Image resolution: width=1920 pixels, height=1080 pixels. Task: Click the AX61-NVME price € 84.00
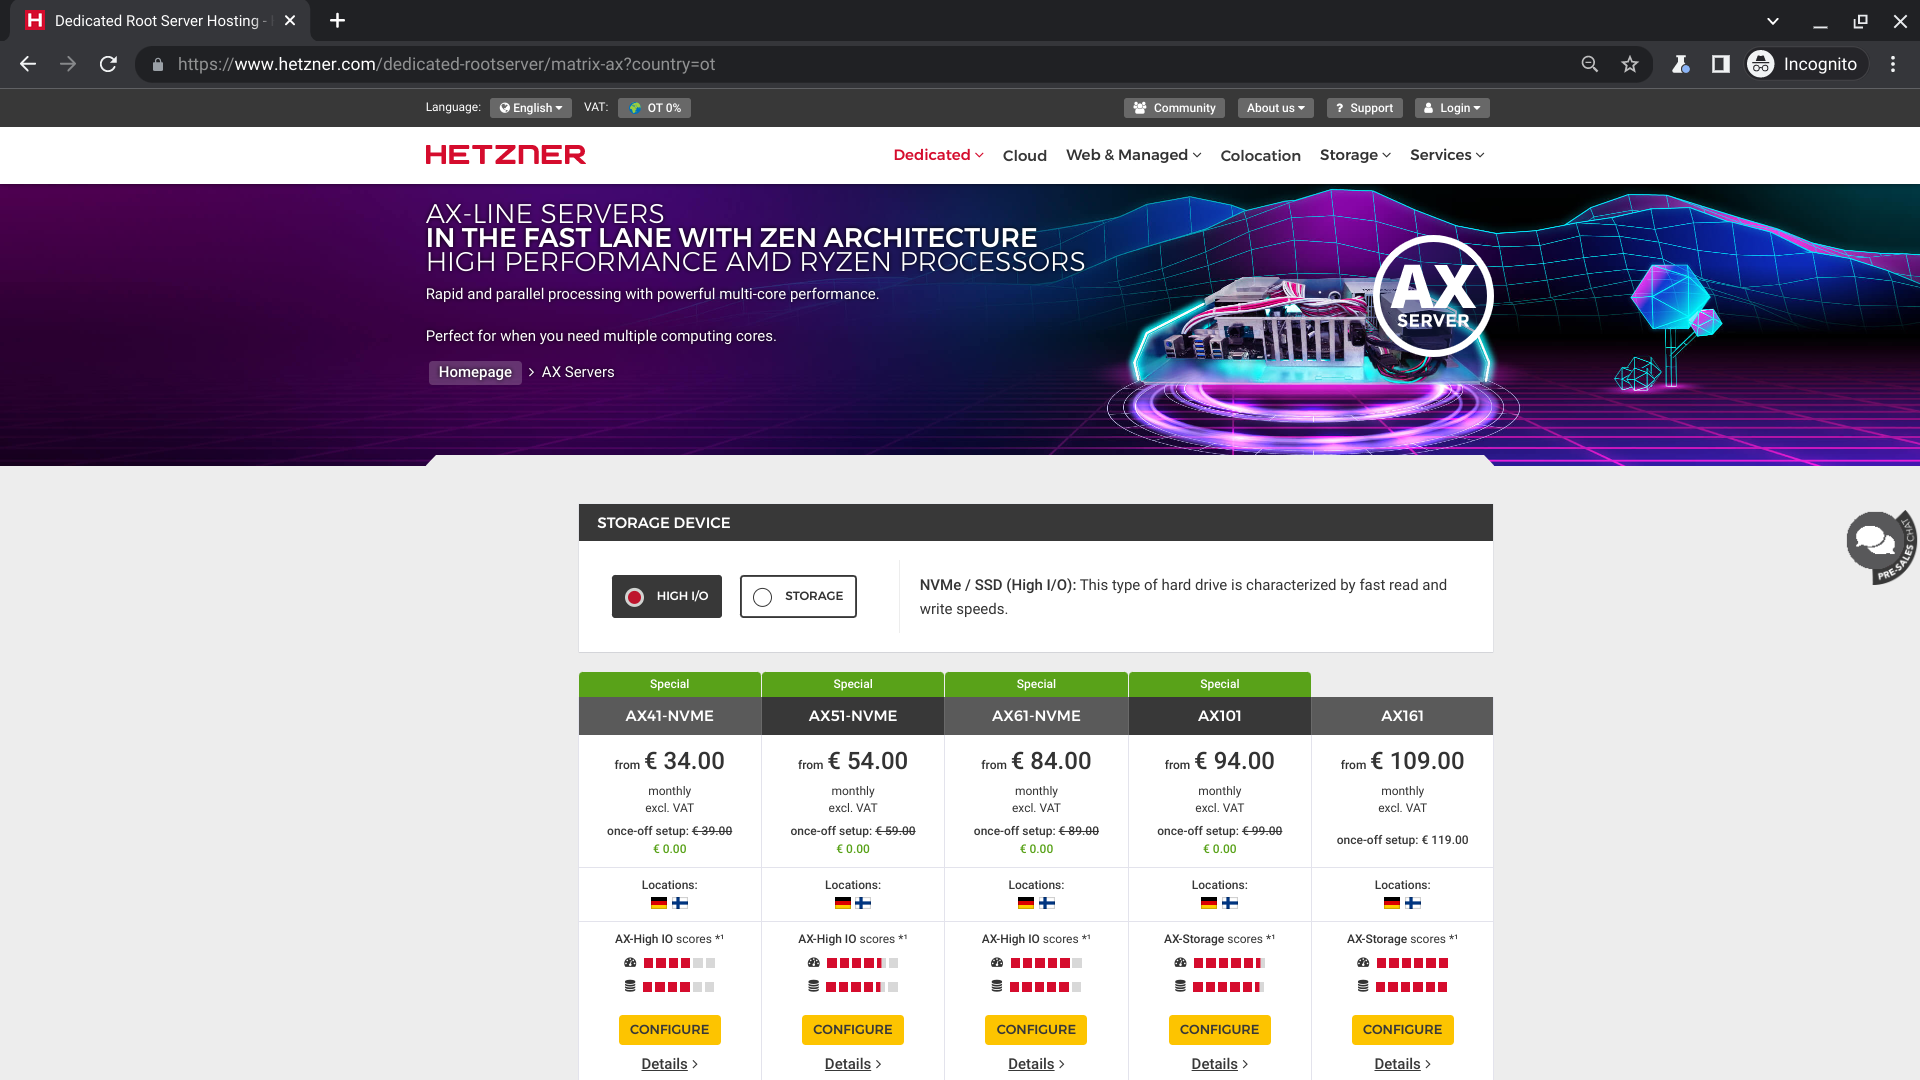[1051, 761]
